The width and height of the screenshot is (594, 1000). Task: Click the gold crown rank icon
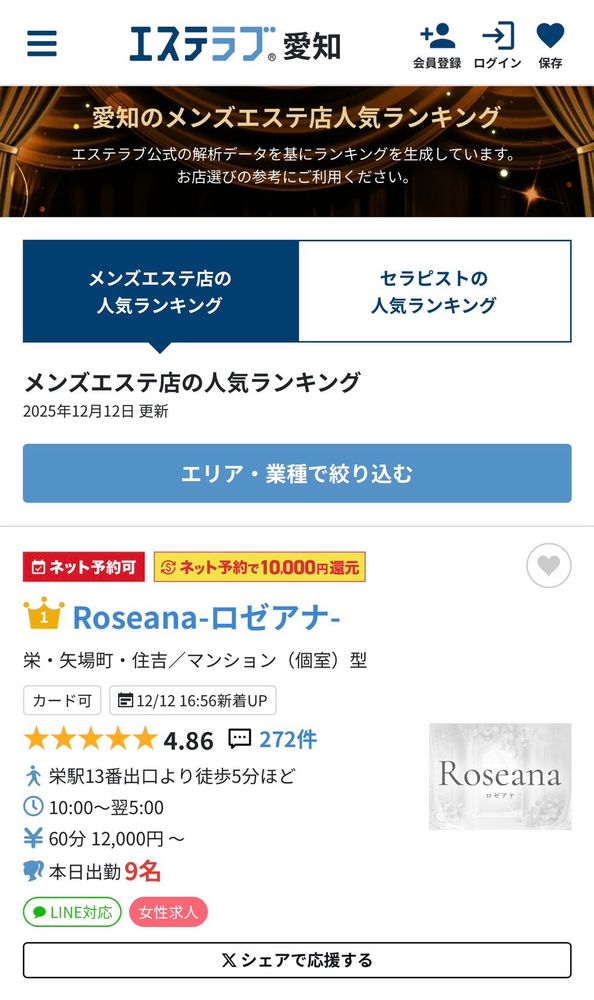tap(44, 614)
